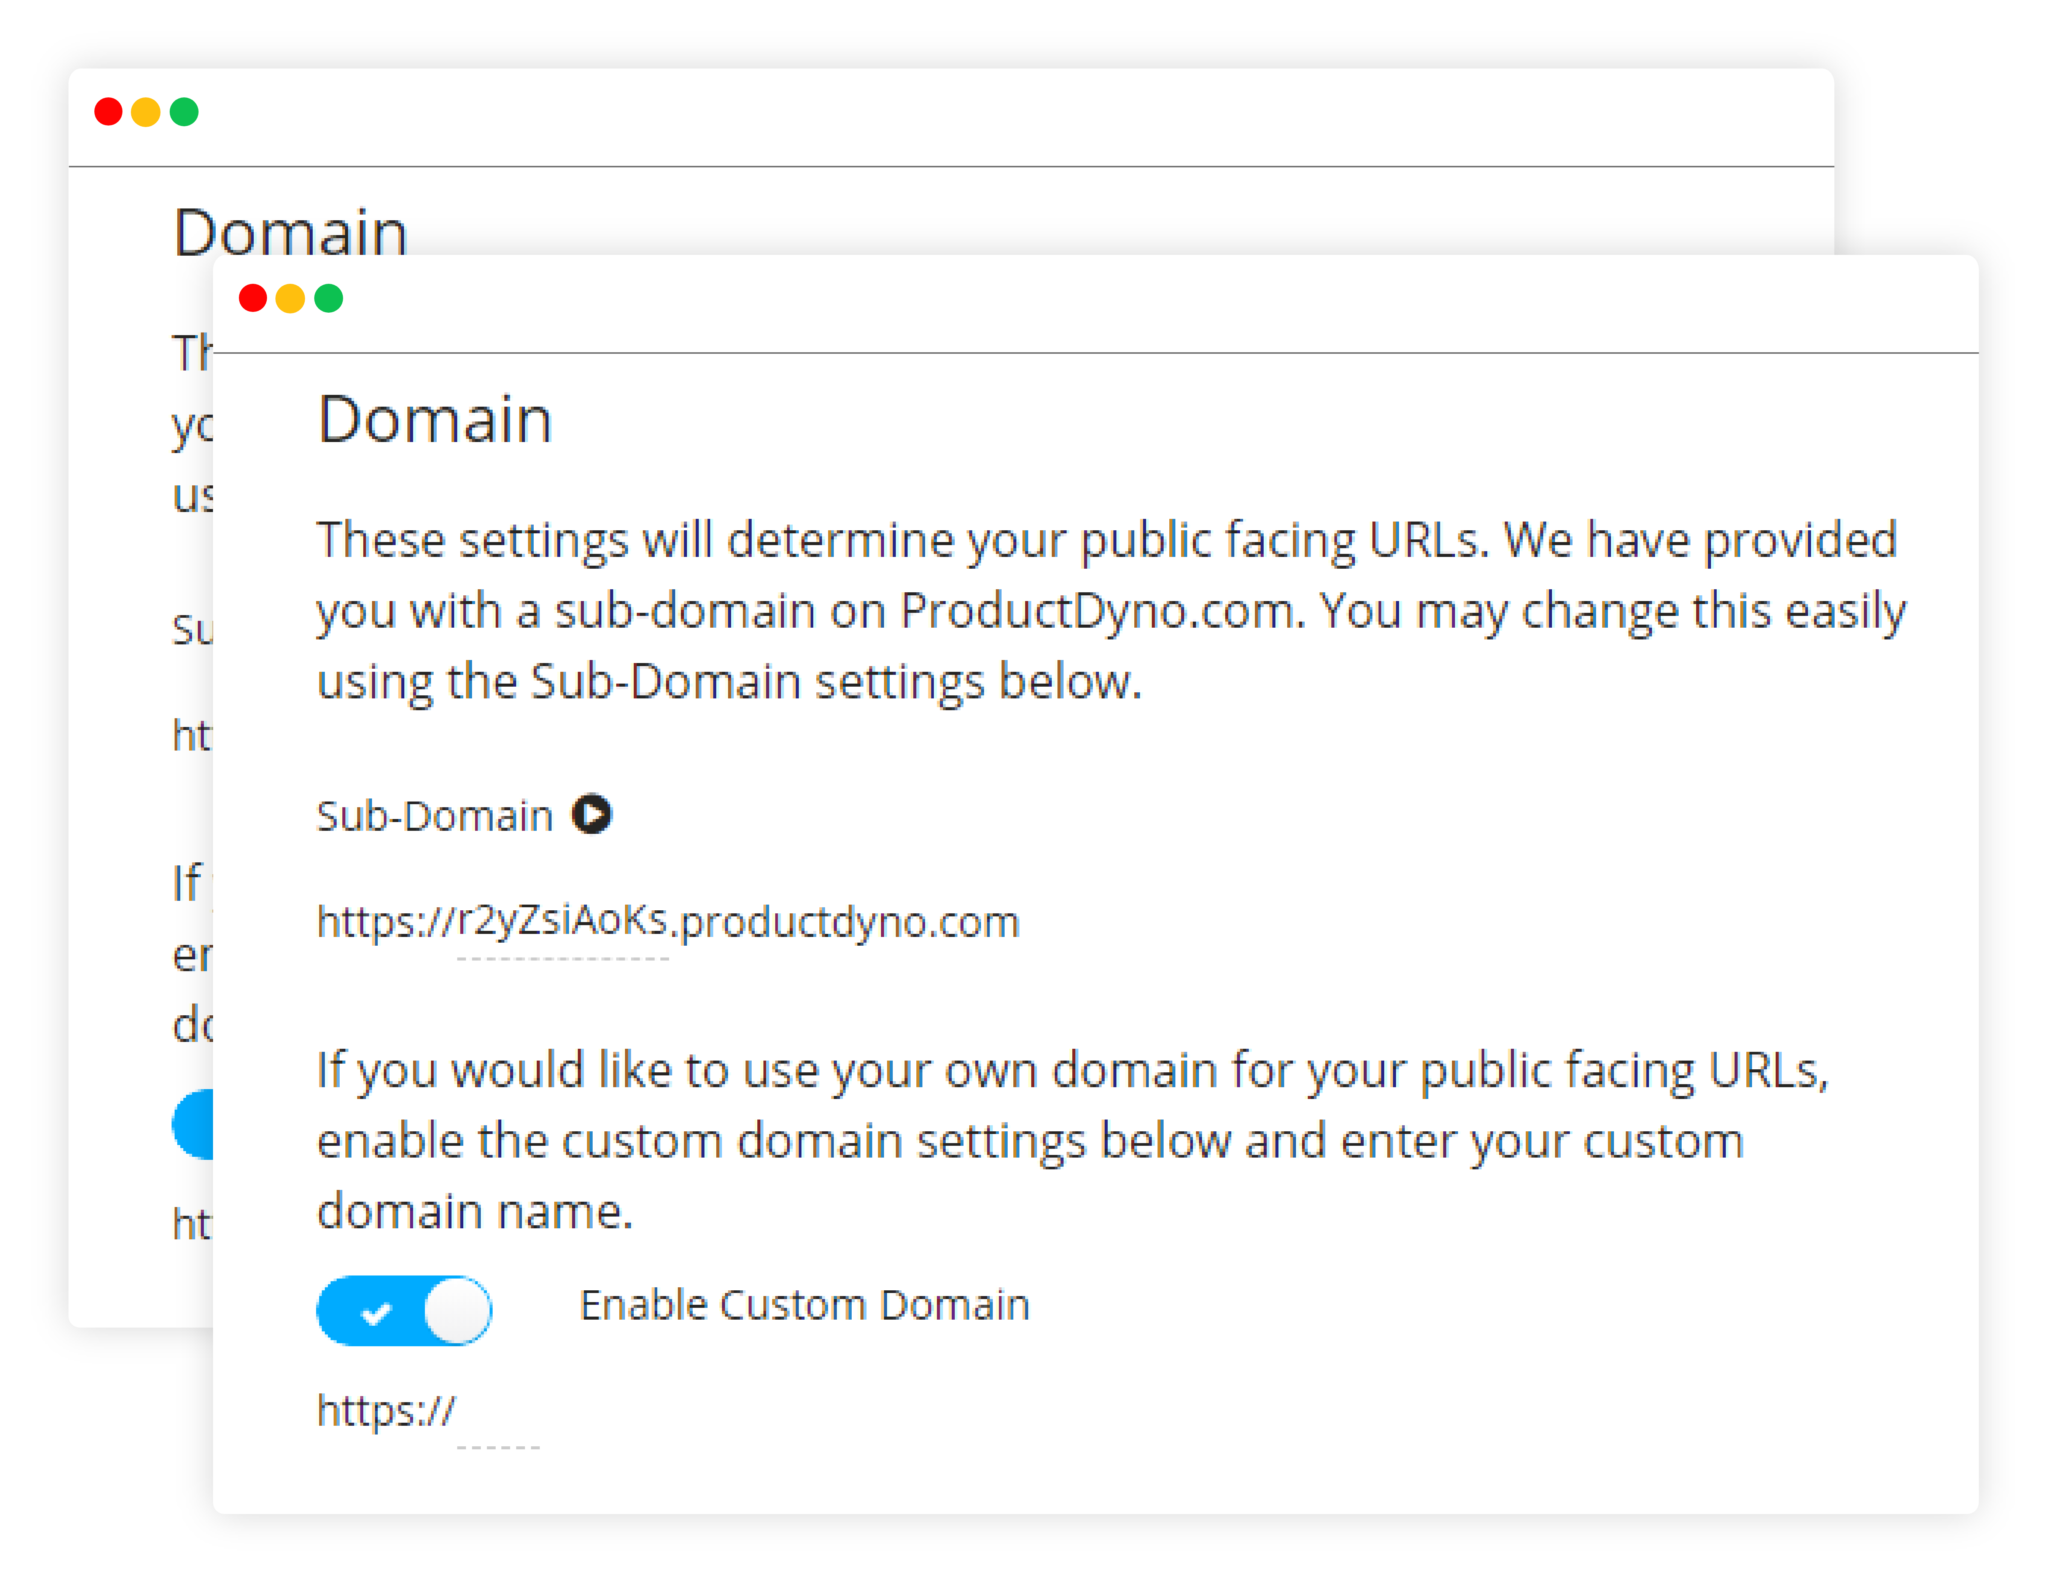Click the partially hidden toggle in back window
Image resolution: width=2048 pixels, height=1584 pixels.
pos(193,1124)
